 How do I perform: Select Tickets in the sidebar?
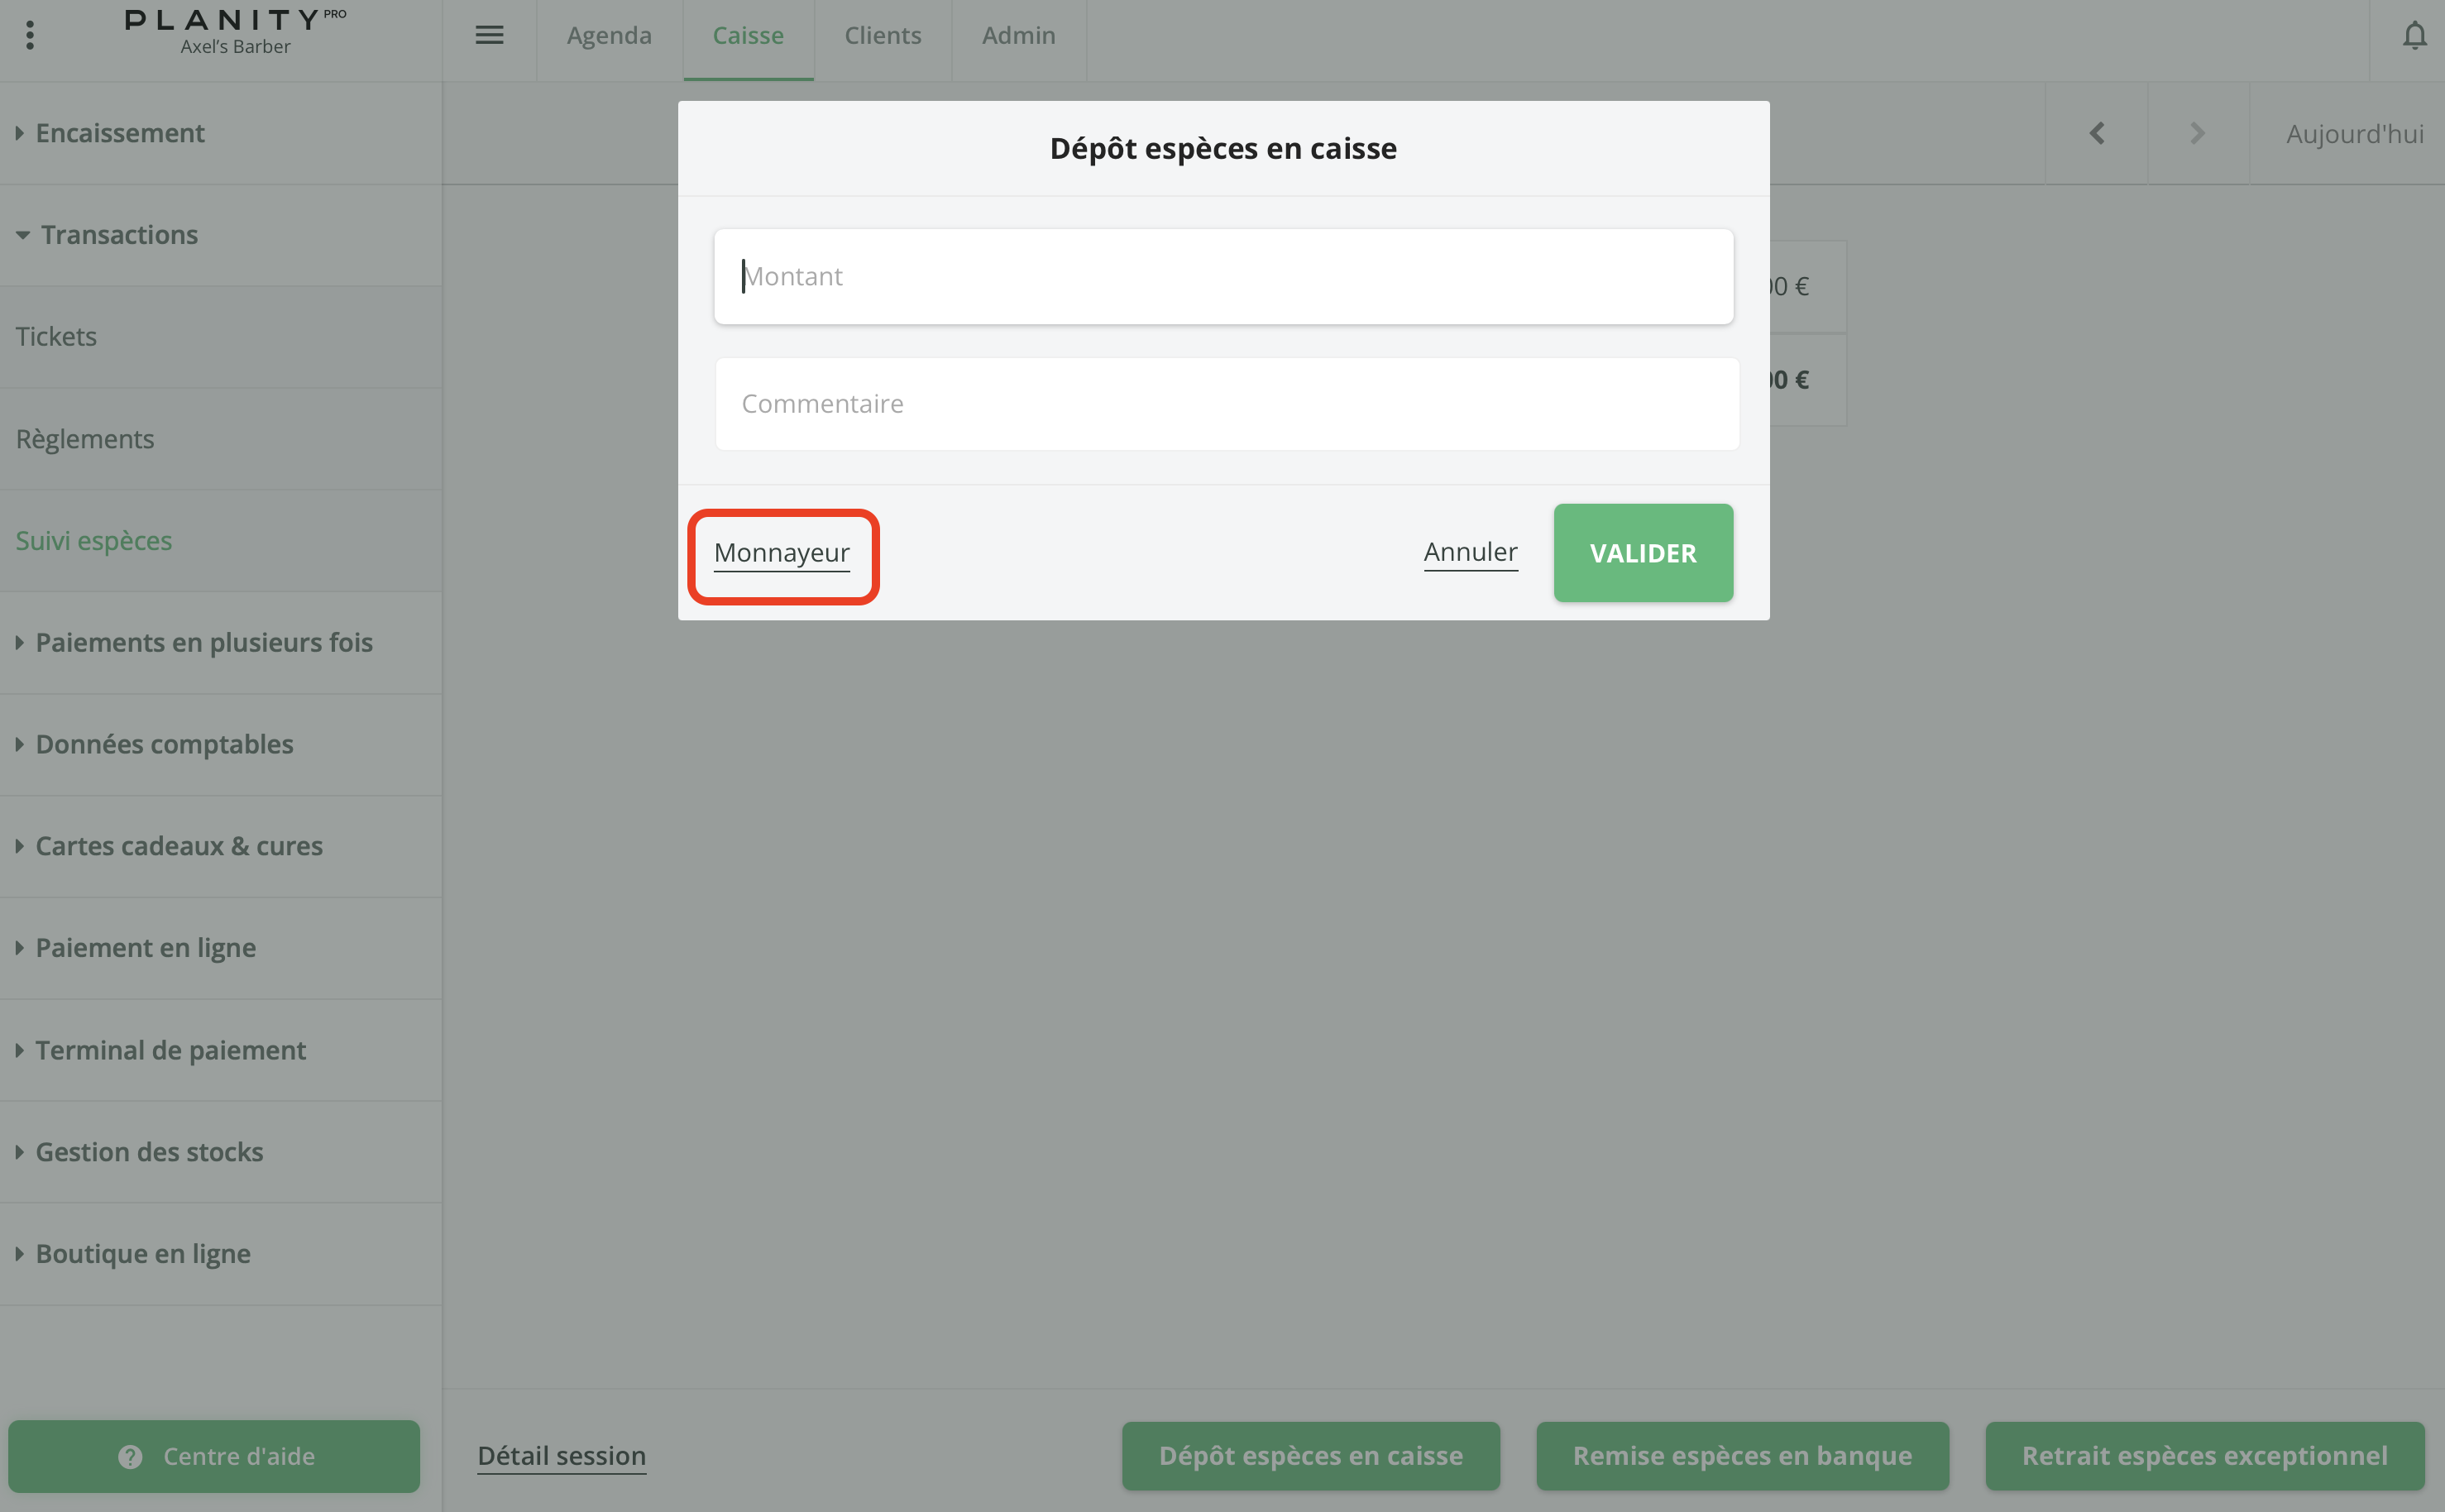pyautogui.click(x=56, y=337)
